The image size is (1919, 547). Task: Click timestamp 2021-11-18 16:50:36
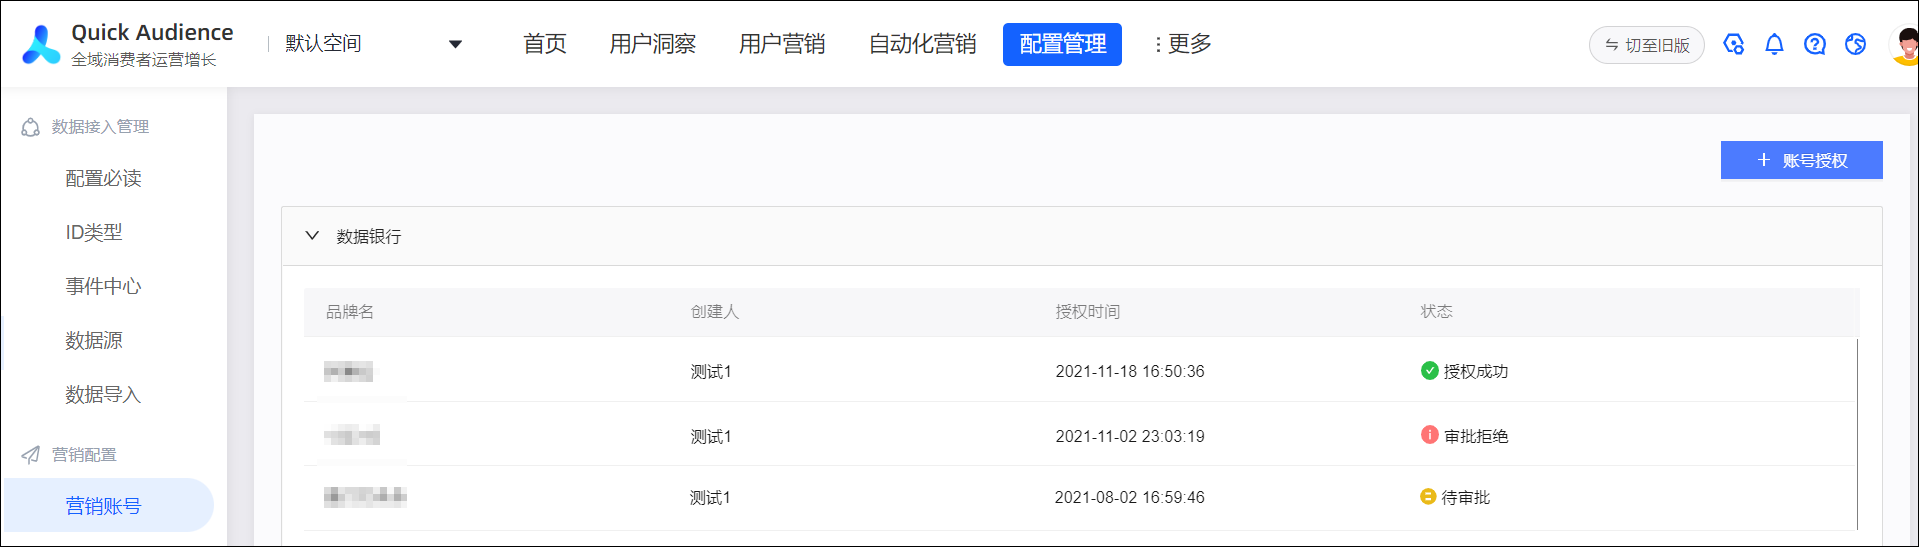[1130, 371]
